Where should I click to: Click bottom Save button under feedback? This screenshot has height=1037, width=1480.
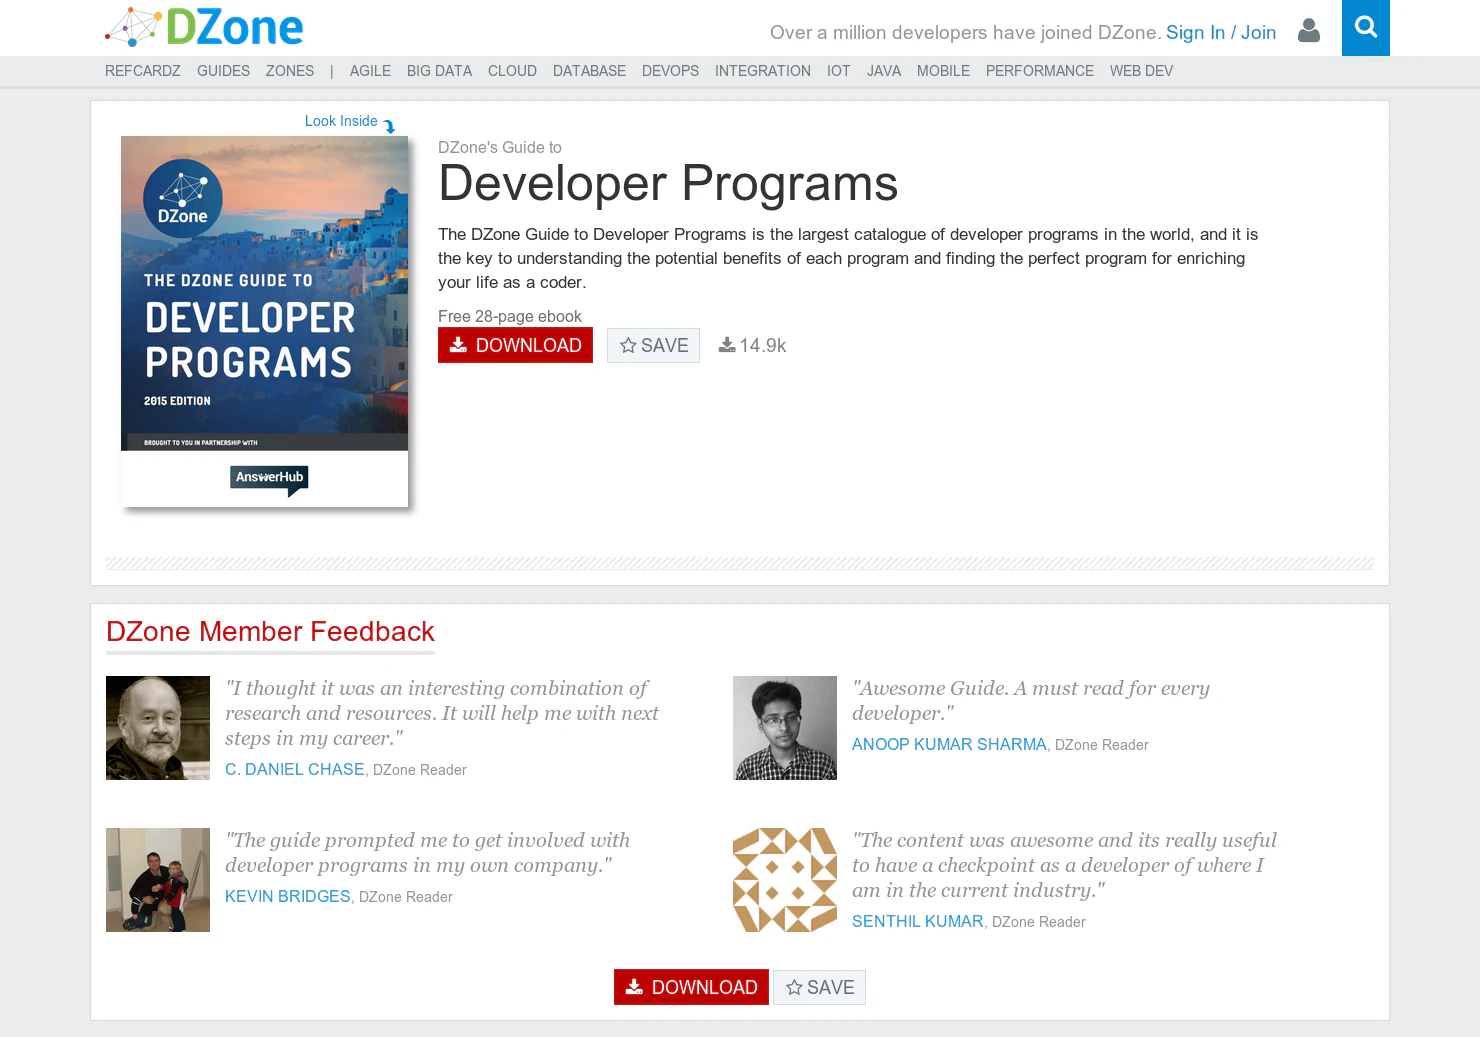(819, 987)
